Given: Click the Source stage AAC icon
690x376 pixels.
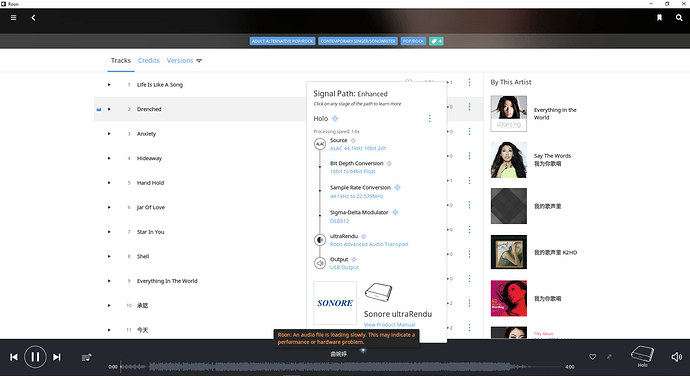Looking at the screenshot, I should (x=320, y=144).
